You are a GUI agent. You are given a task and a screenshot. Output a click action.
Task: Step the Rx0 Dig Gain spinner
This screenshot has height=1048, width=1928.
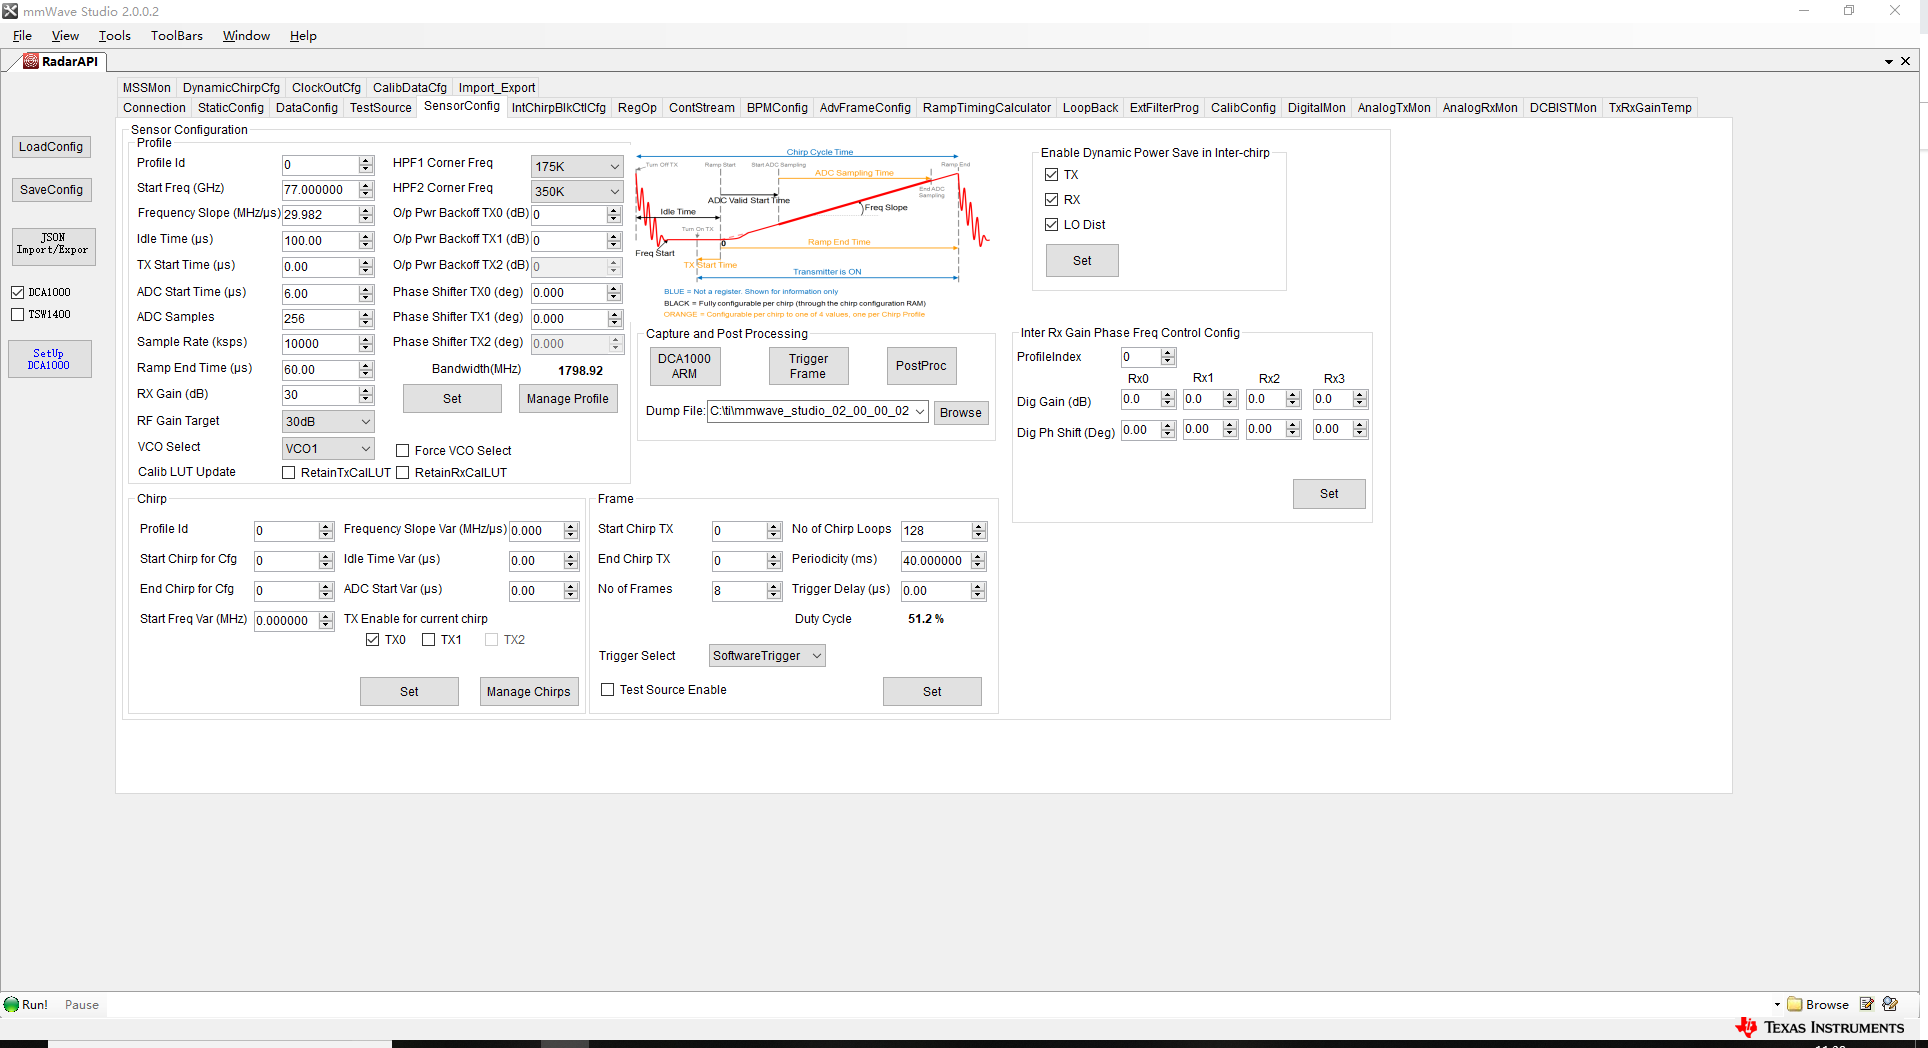1168,399
